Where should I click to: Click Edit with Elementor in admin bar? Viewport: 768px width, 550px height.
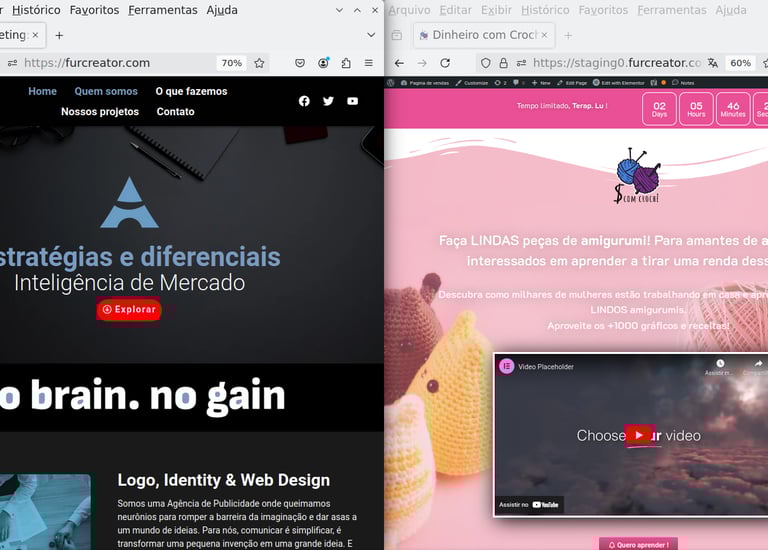[x=619, y=83]
